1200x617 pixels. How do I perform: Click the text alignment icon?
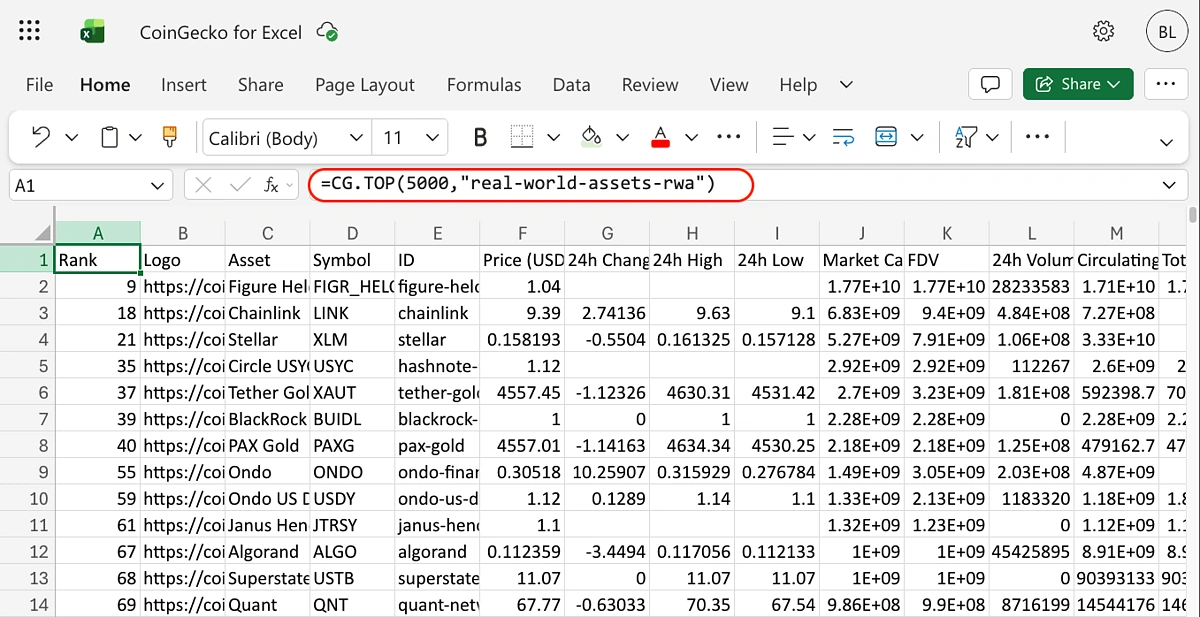(785, 137)
